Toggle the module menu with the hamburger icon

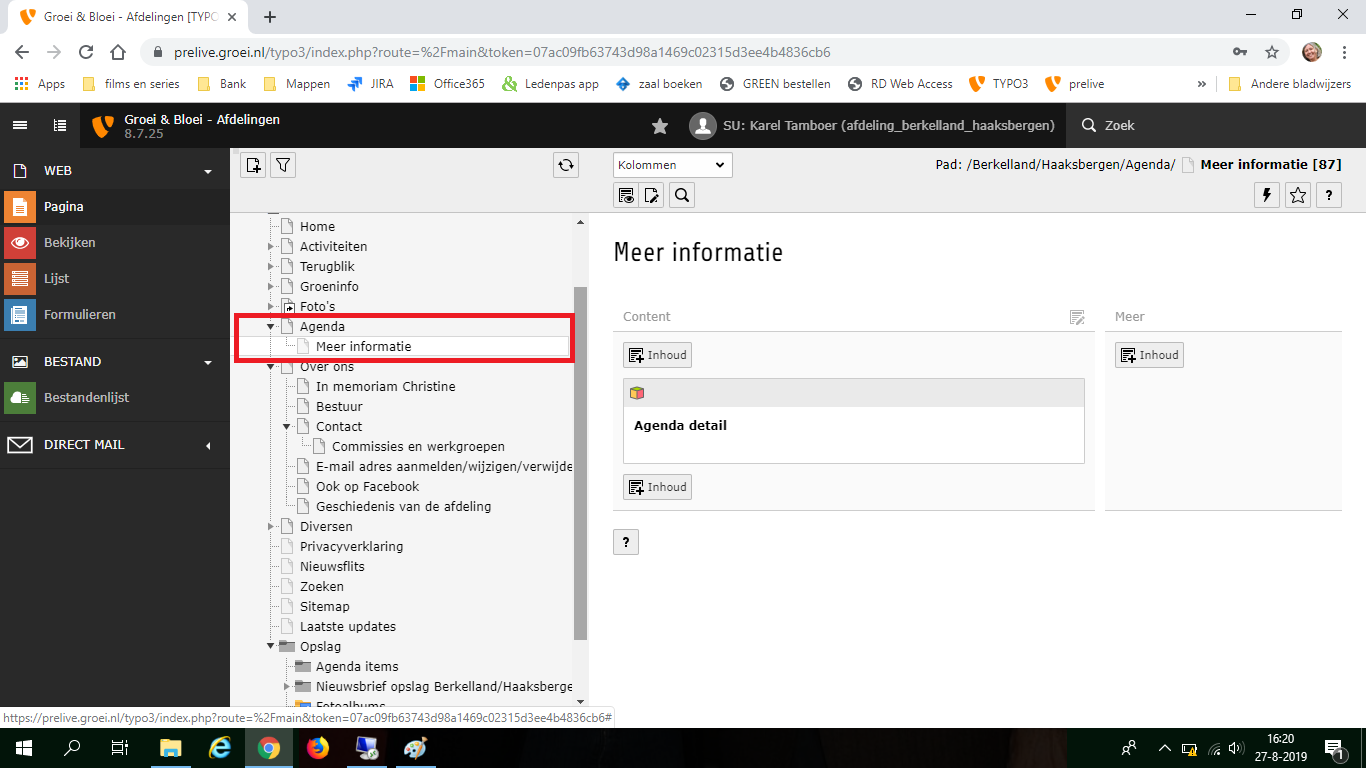pos(20,126)
